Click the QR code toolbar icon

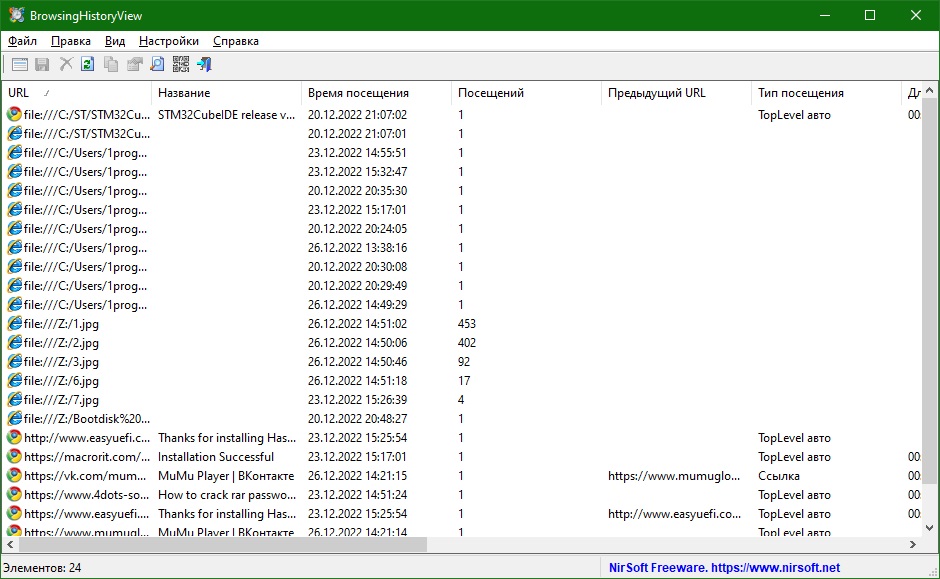click(180, 64)
